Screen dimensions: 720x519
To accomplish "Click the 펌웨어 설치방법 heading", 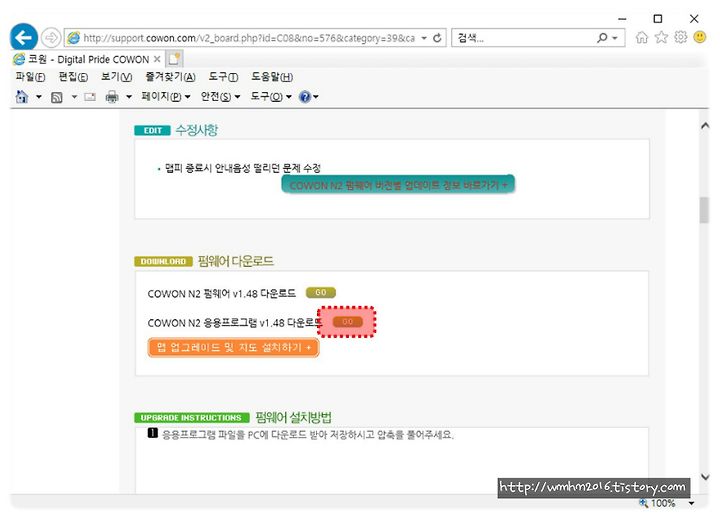I will pyautogui.click(x=293, y=417).
